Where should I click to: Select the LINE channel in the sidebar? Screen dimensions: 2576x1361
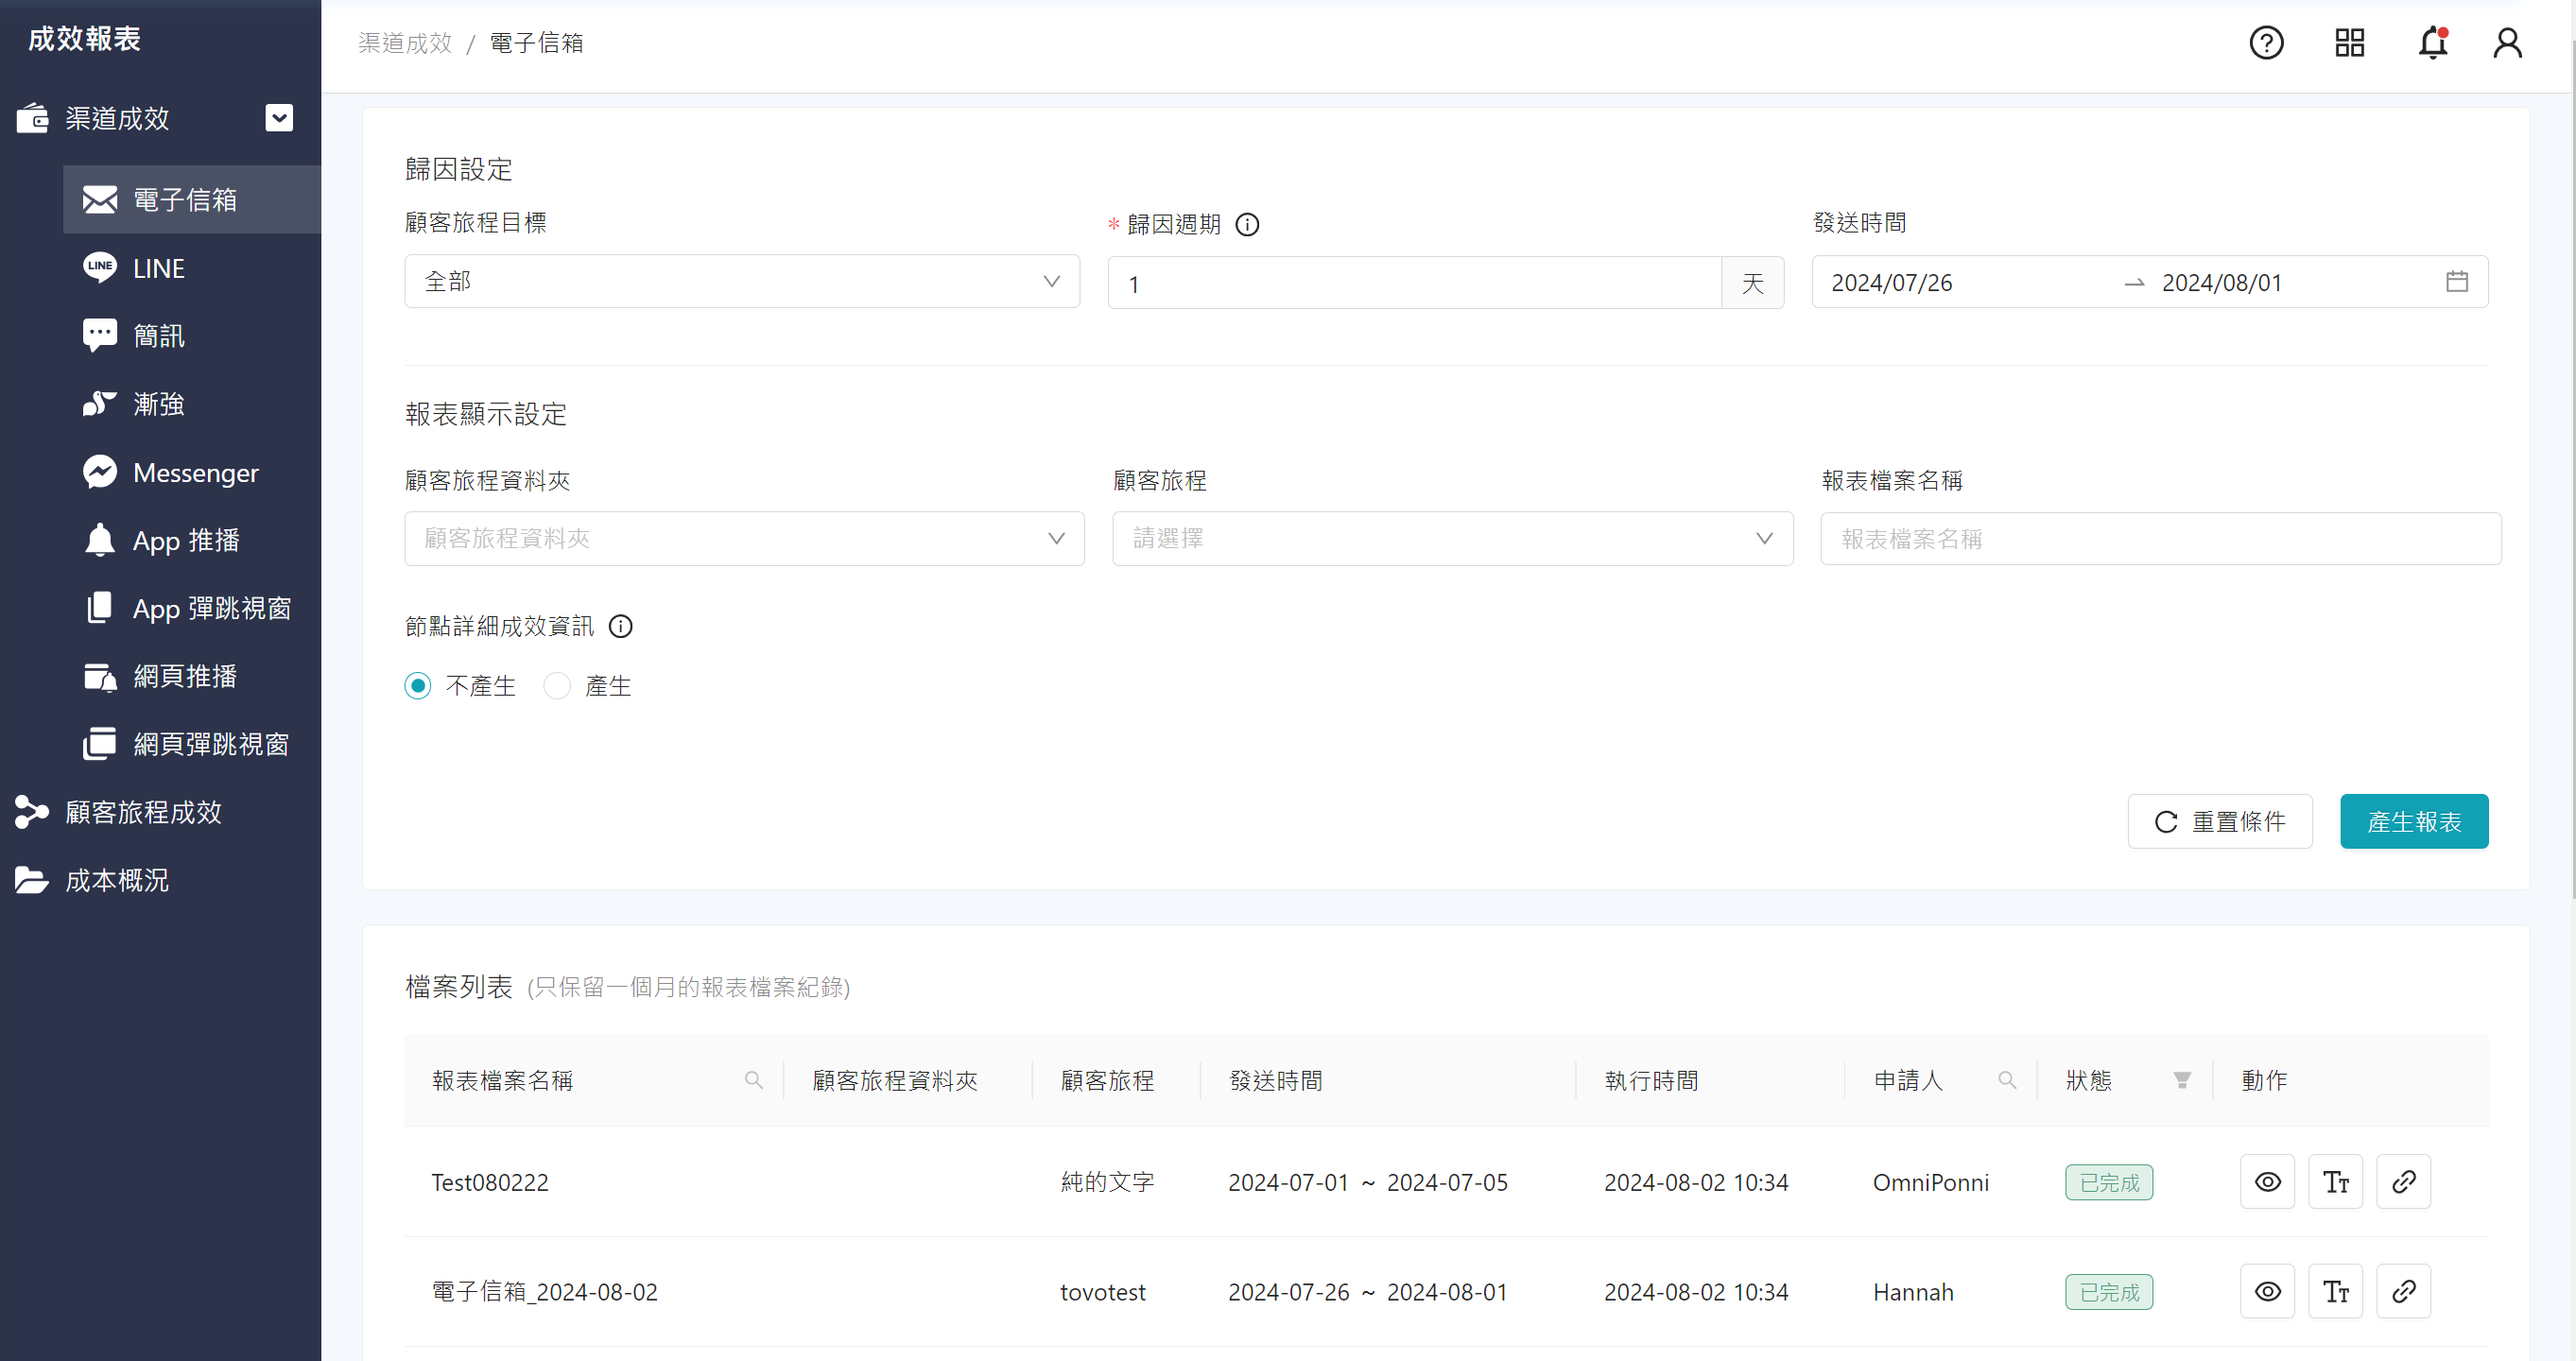[x=158, y=267]
